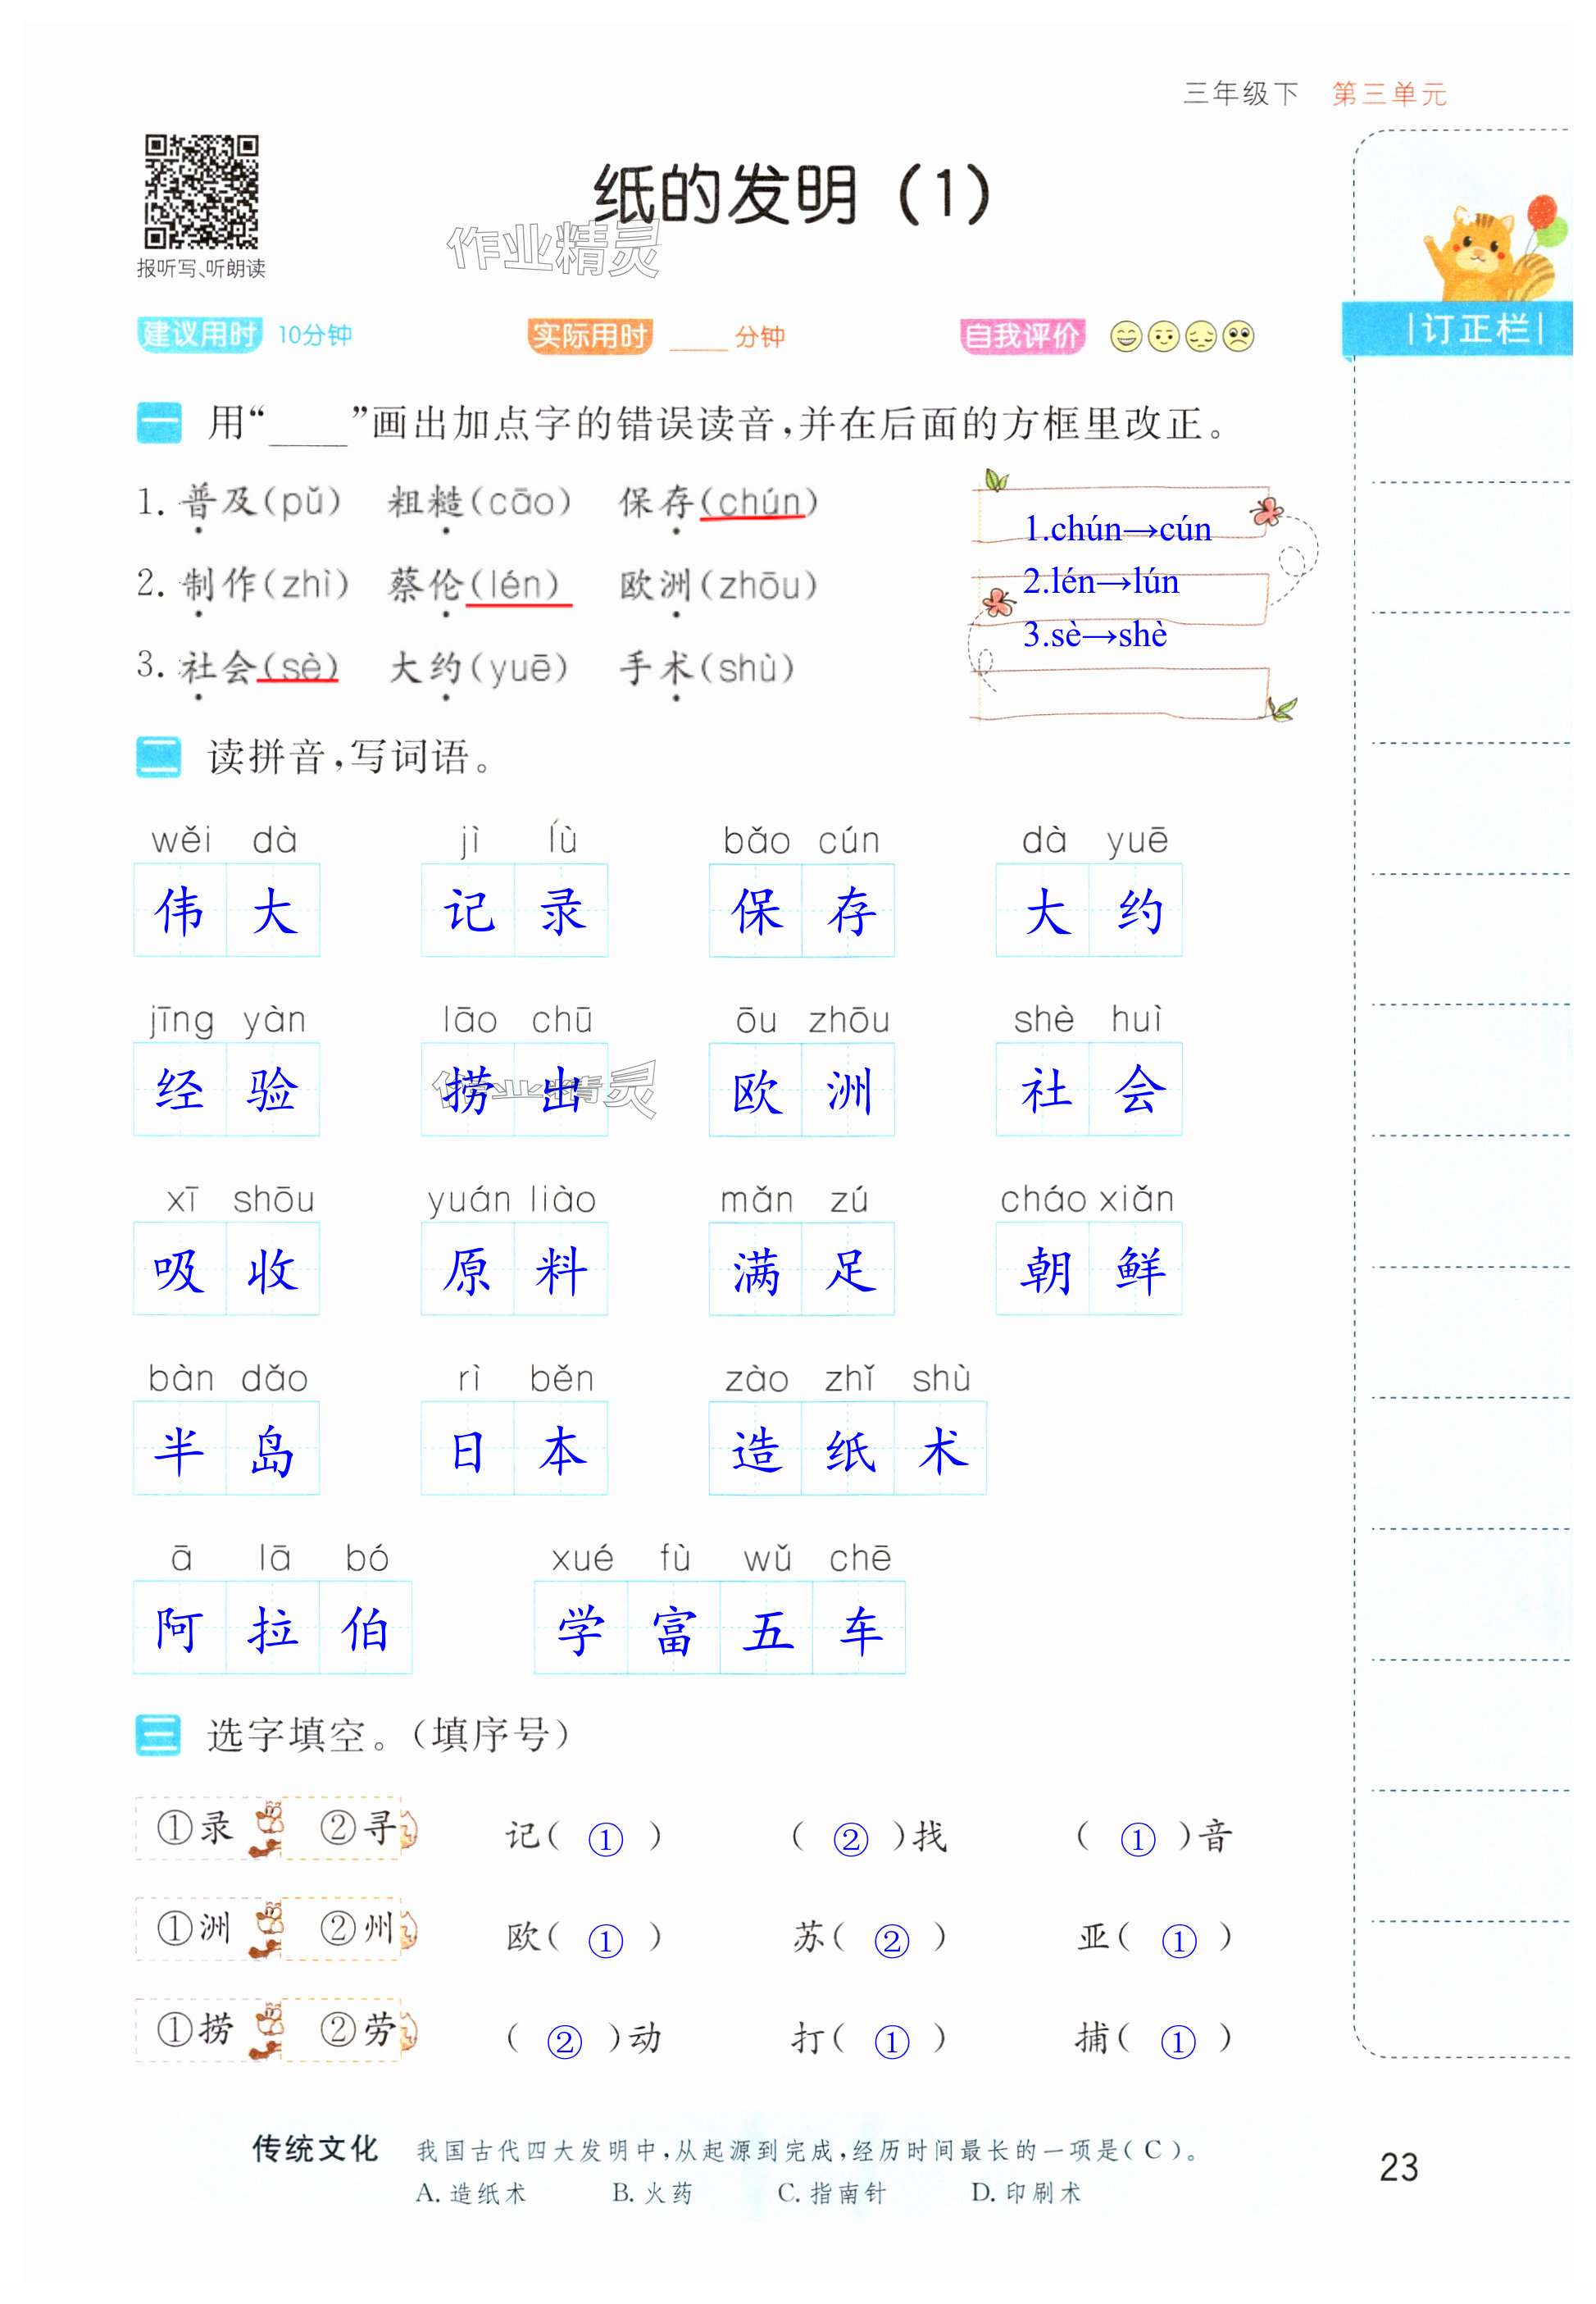Click the blue section one marker
The height and width of the screenshot is (2304, 1596).
pos(158,423)
